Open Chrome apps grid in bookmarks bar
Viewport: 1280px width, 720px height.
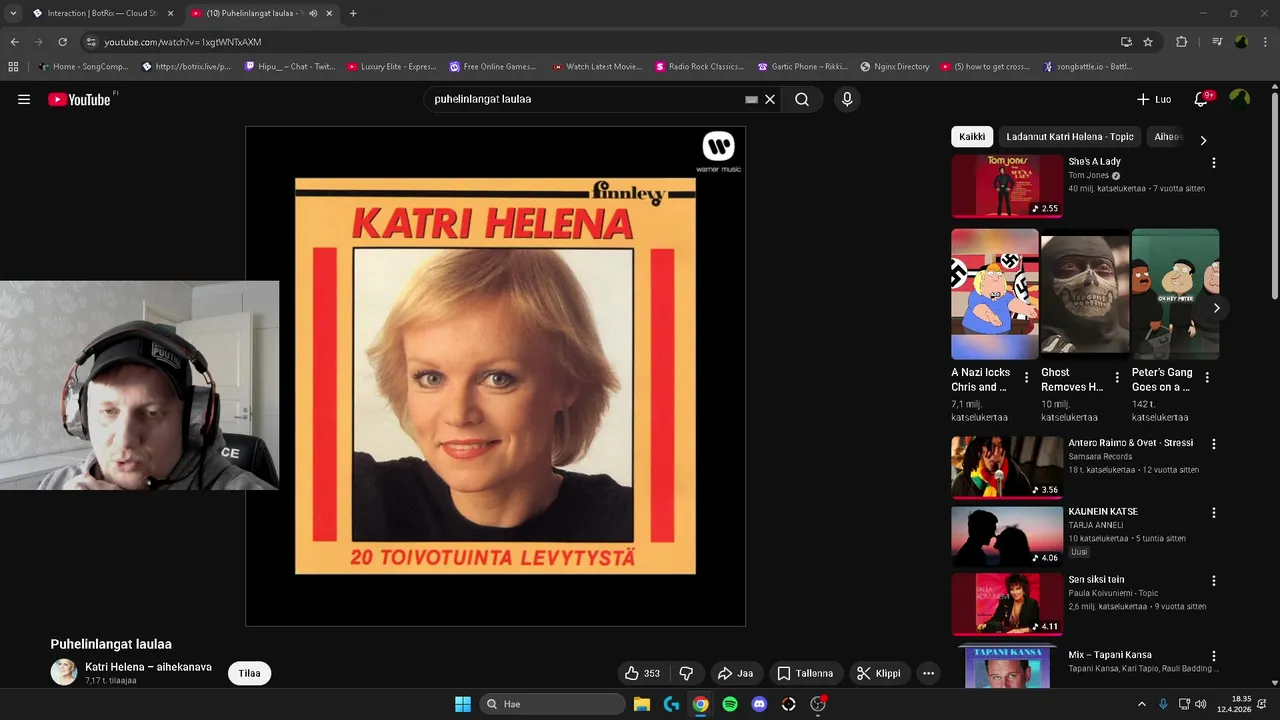pos(13,67)
